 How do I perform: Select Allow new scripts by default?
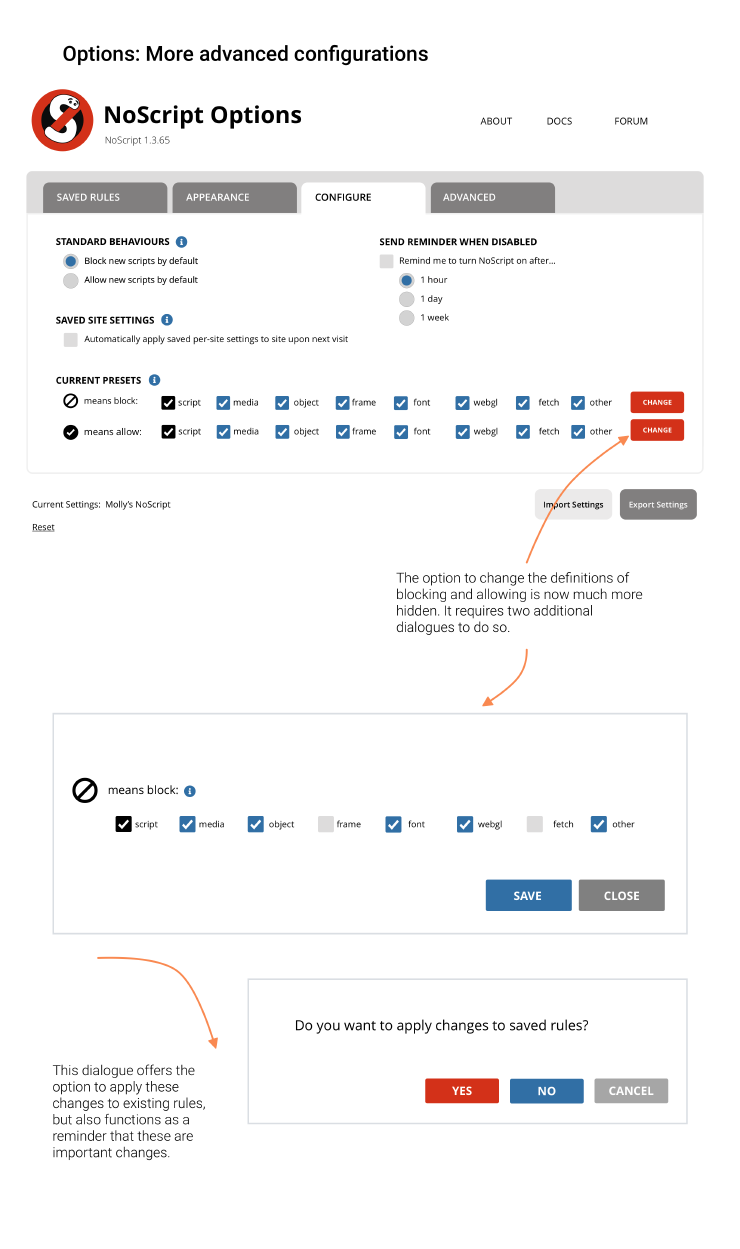point(71,280)
